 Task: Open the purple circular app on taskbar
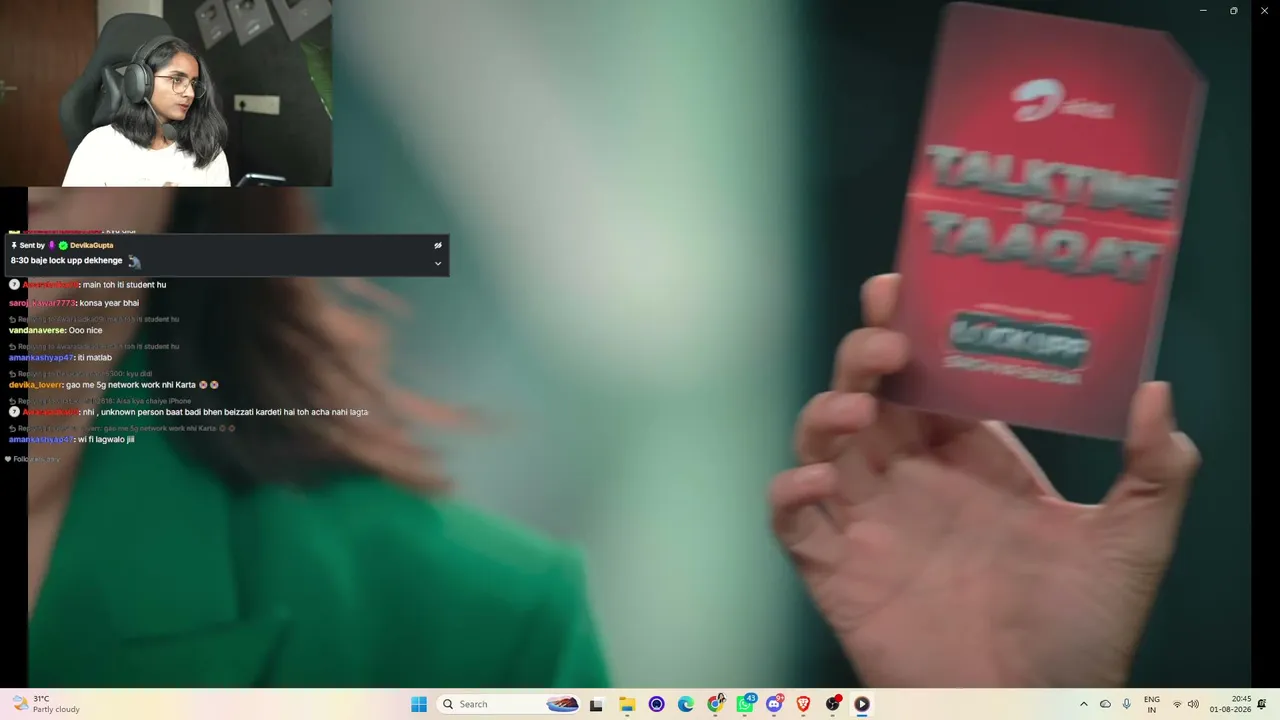(x=656, y=704)
